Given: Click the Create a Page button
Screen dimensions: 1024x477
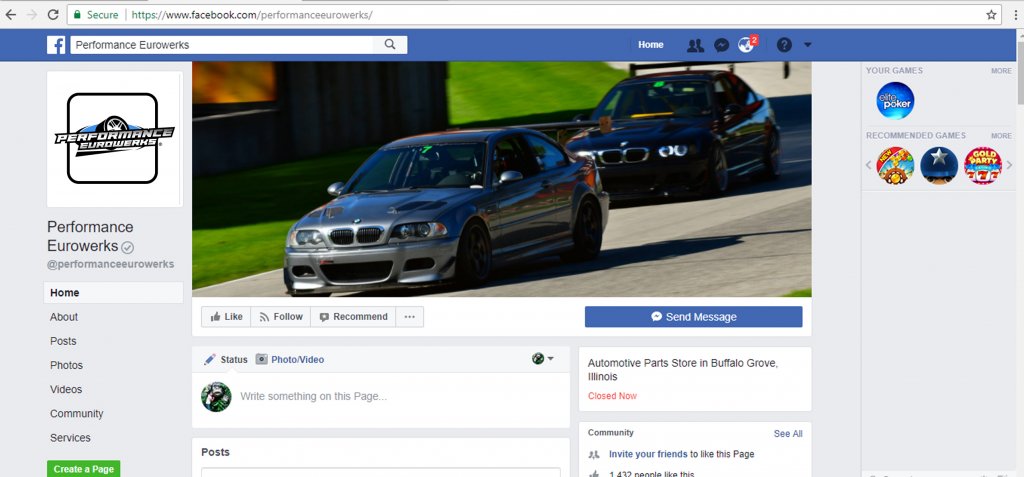Looking at the screenshot, I should pos(84,469).
